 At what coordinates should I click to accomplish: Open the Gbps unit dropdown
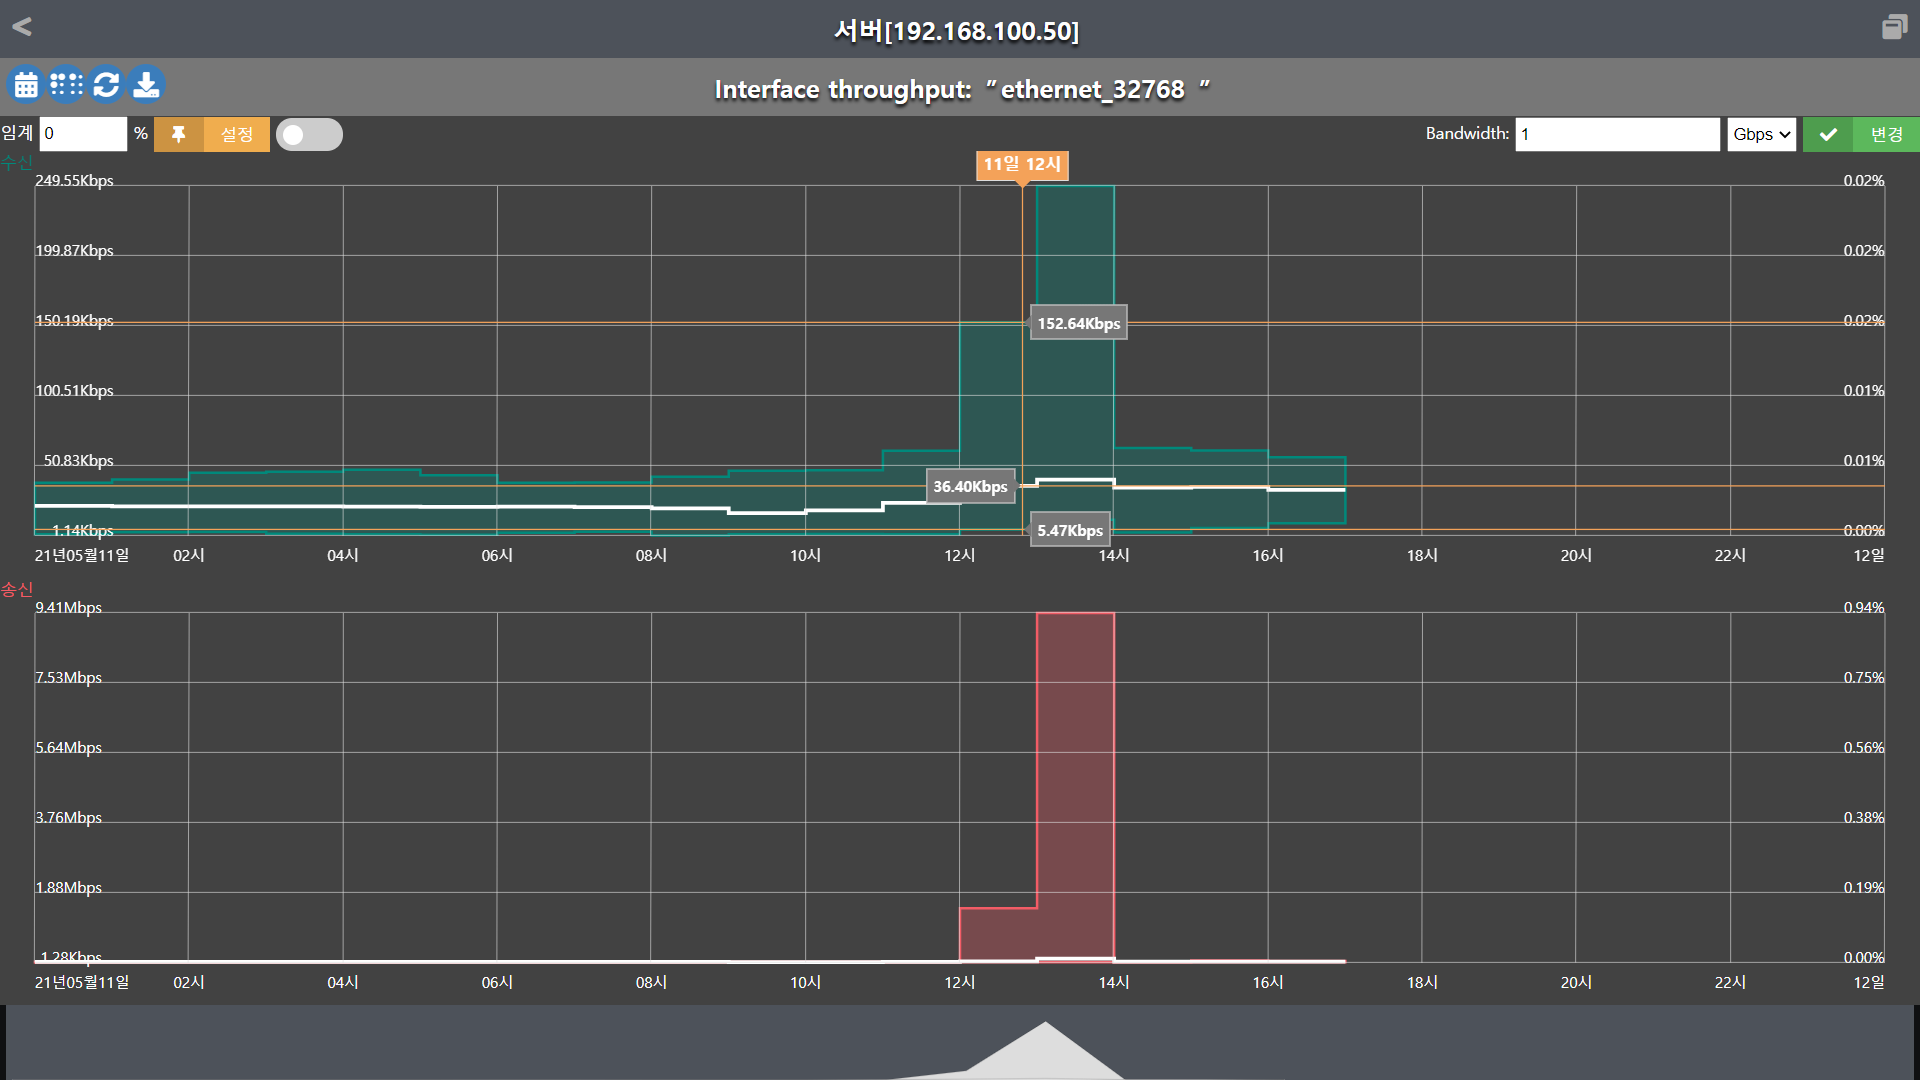(1761, 134)
